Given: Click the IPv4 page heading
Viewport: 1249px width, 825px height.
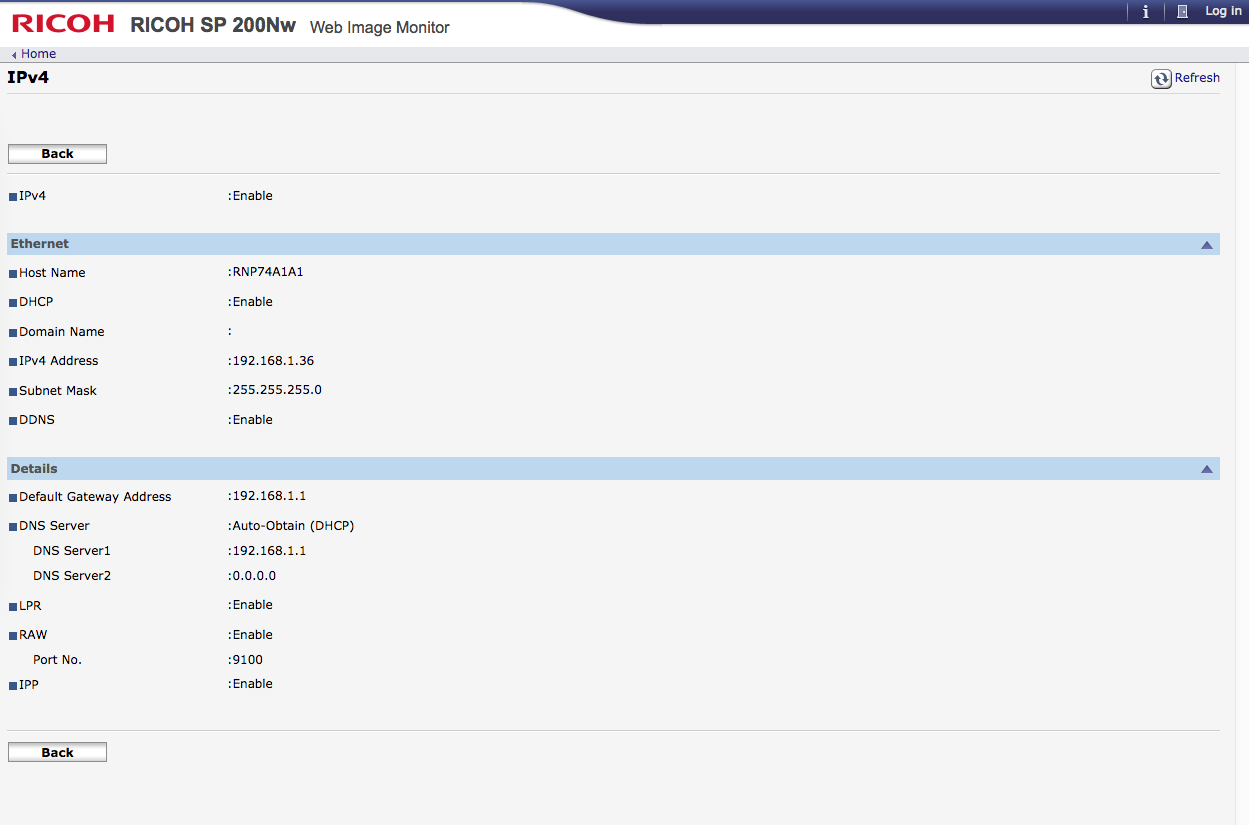Looking at the screenshot, I should click(28, 78).
